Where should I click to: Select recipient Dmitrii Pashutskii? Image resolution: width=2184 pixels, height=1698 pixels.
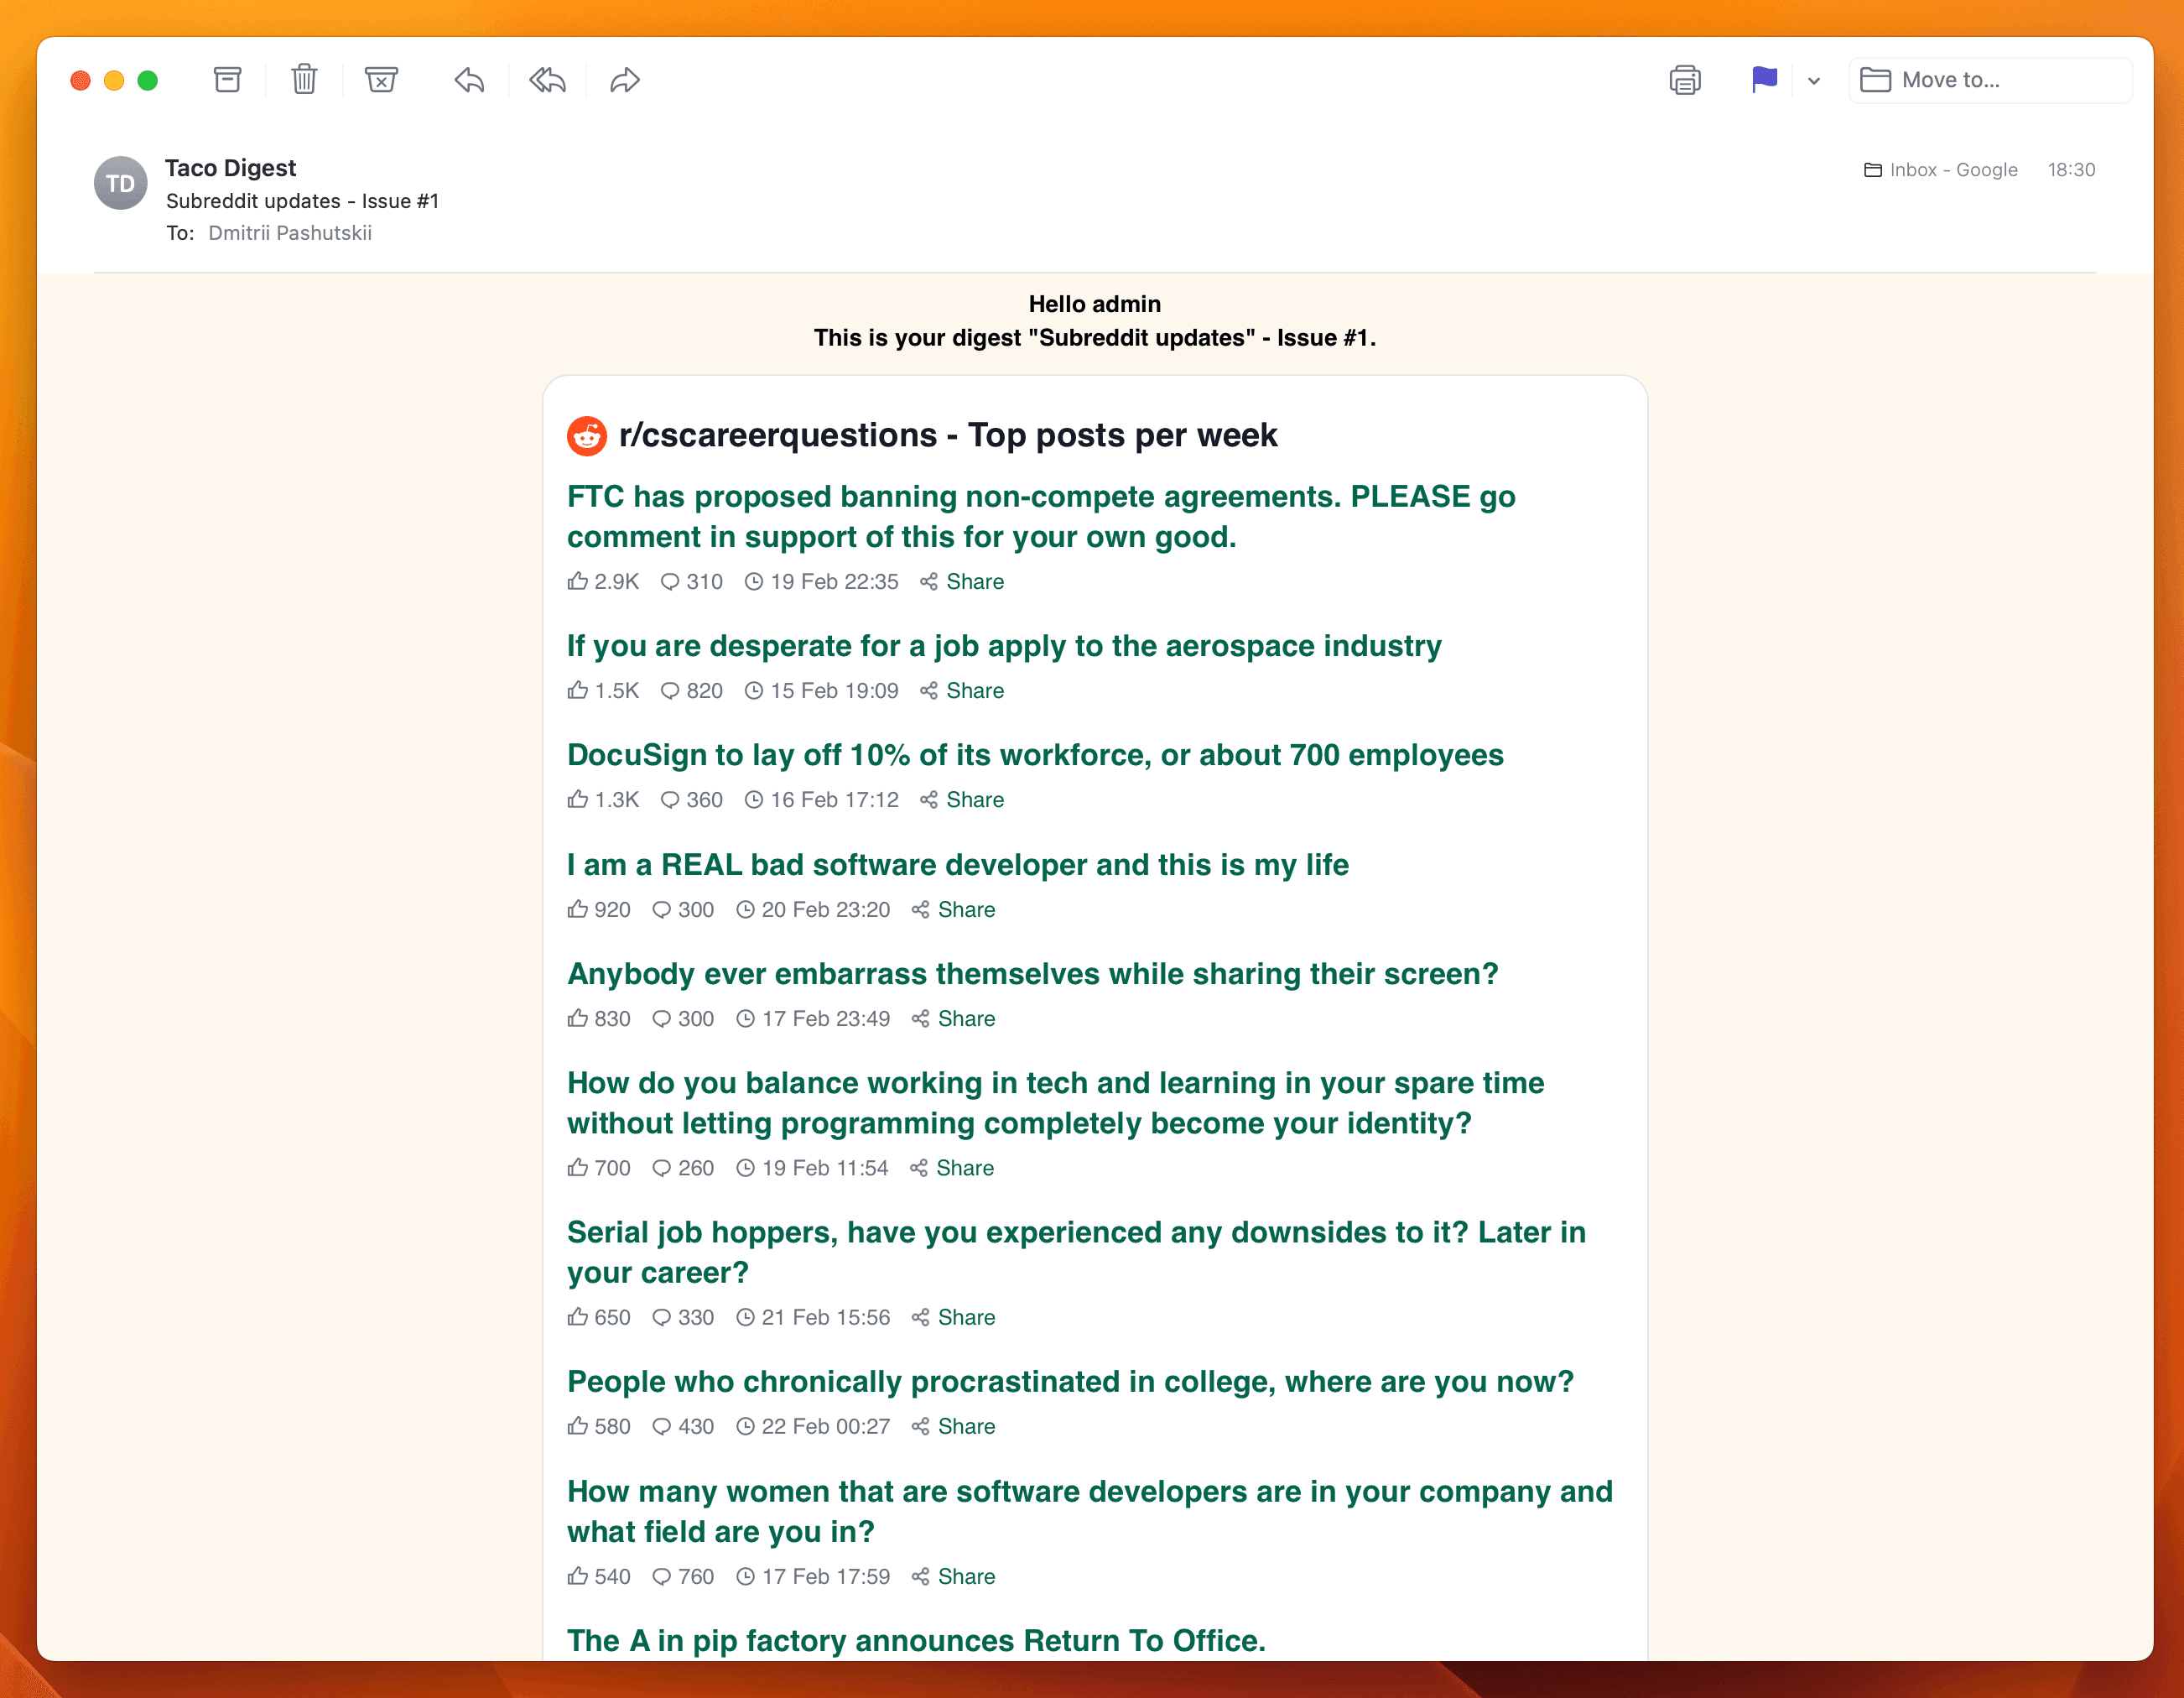point(290,233)
